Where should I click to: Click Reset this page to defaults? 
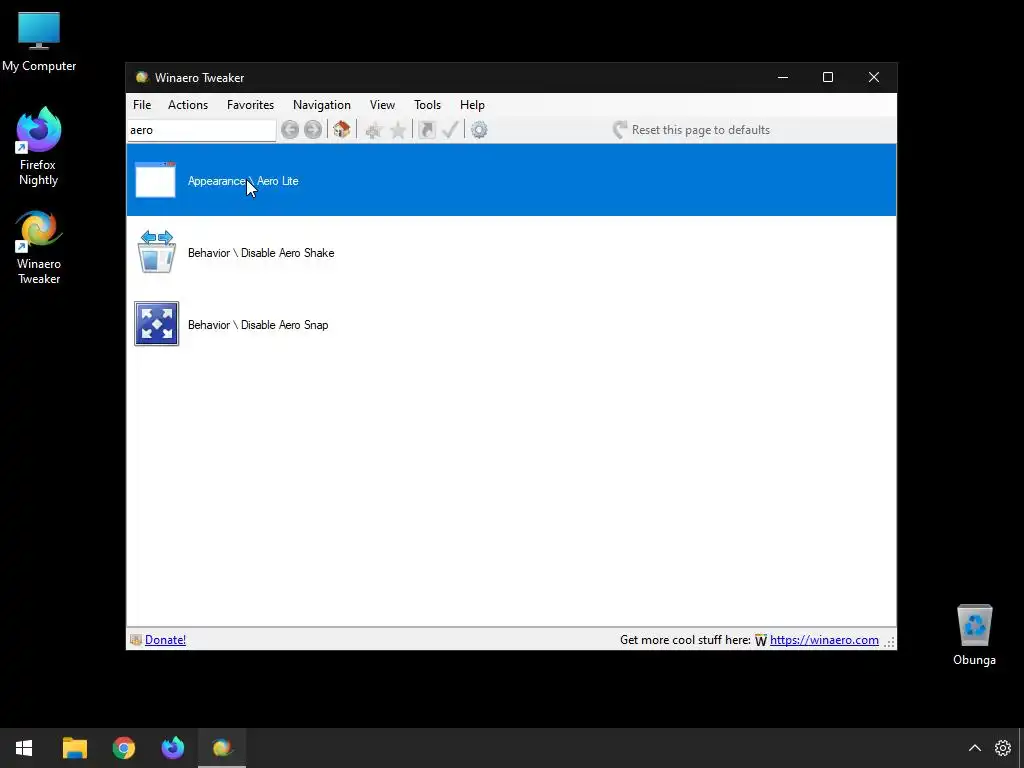click(x=691, y=129)
